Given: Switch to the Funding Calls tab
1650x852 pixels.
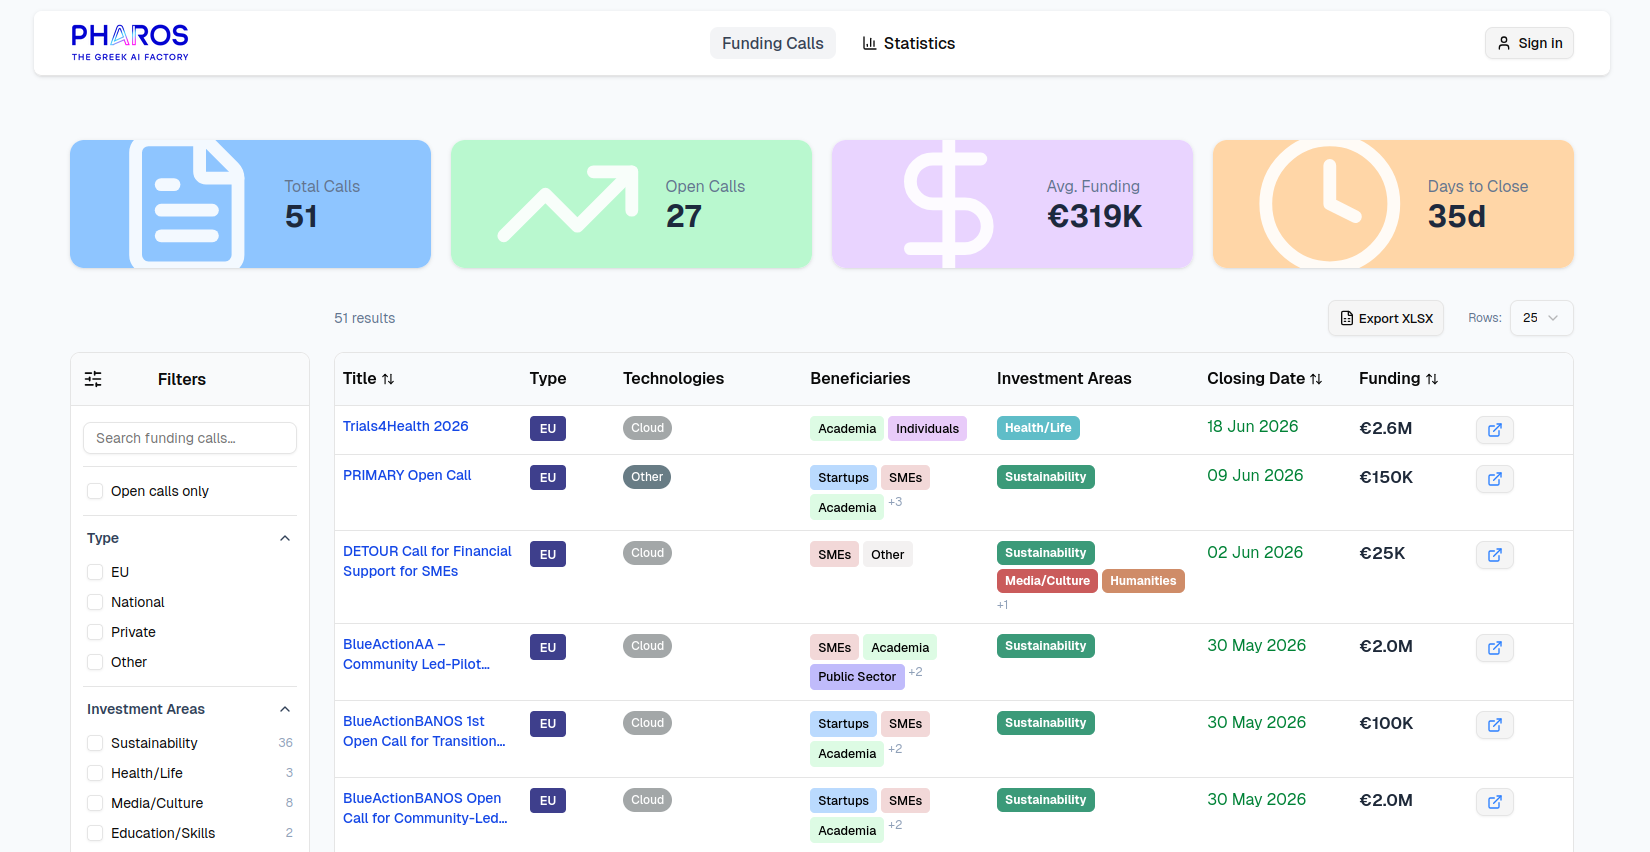Looking at the screenshot, I should 773,43.
